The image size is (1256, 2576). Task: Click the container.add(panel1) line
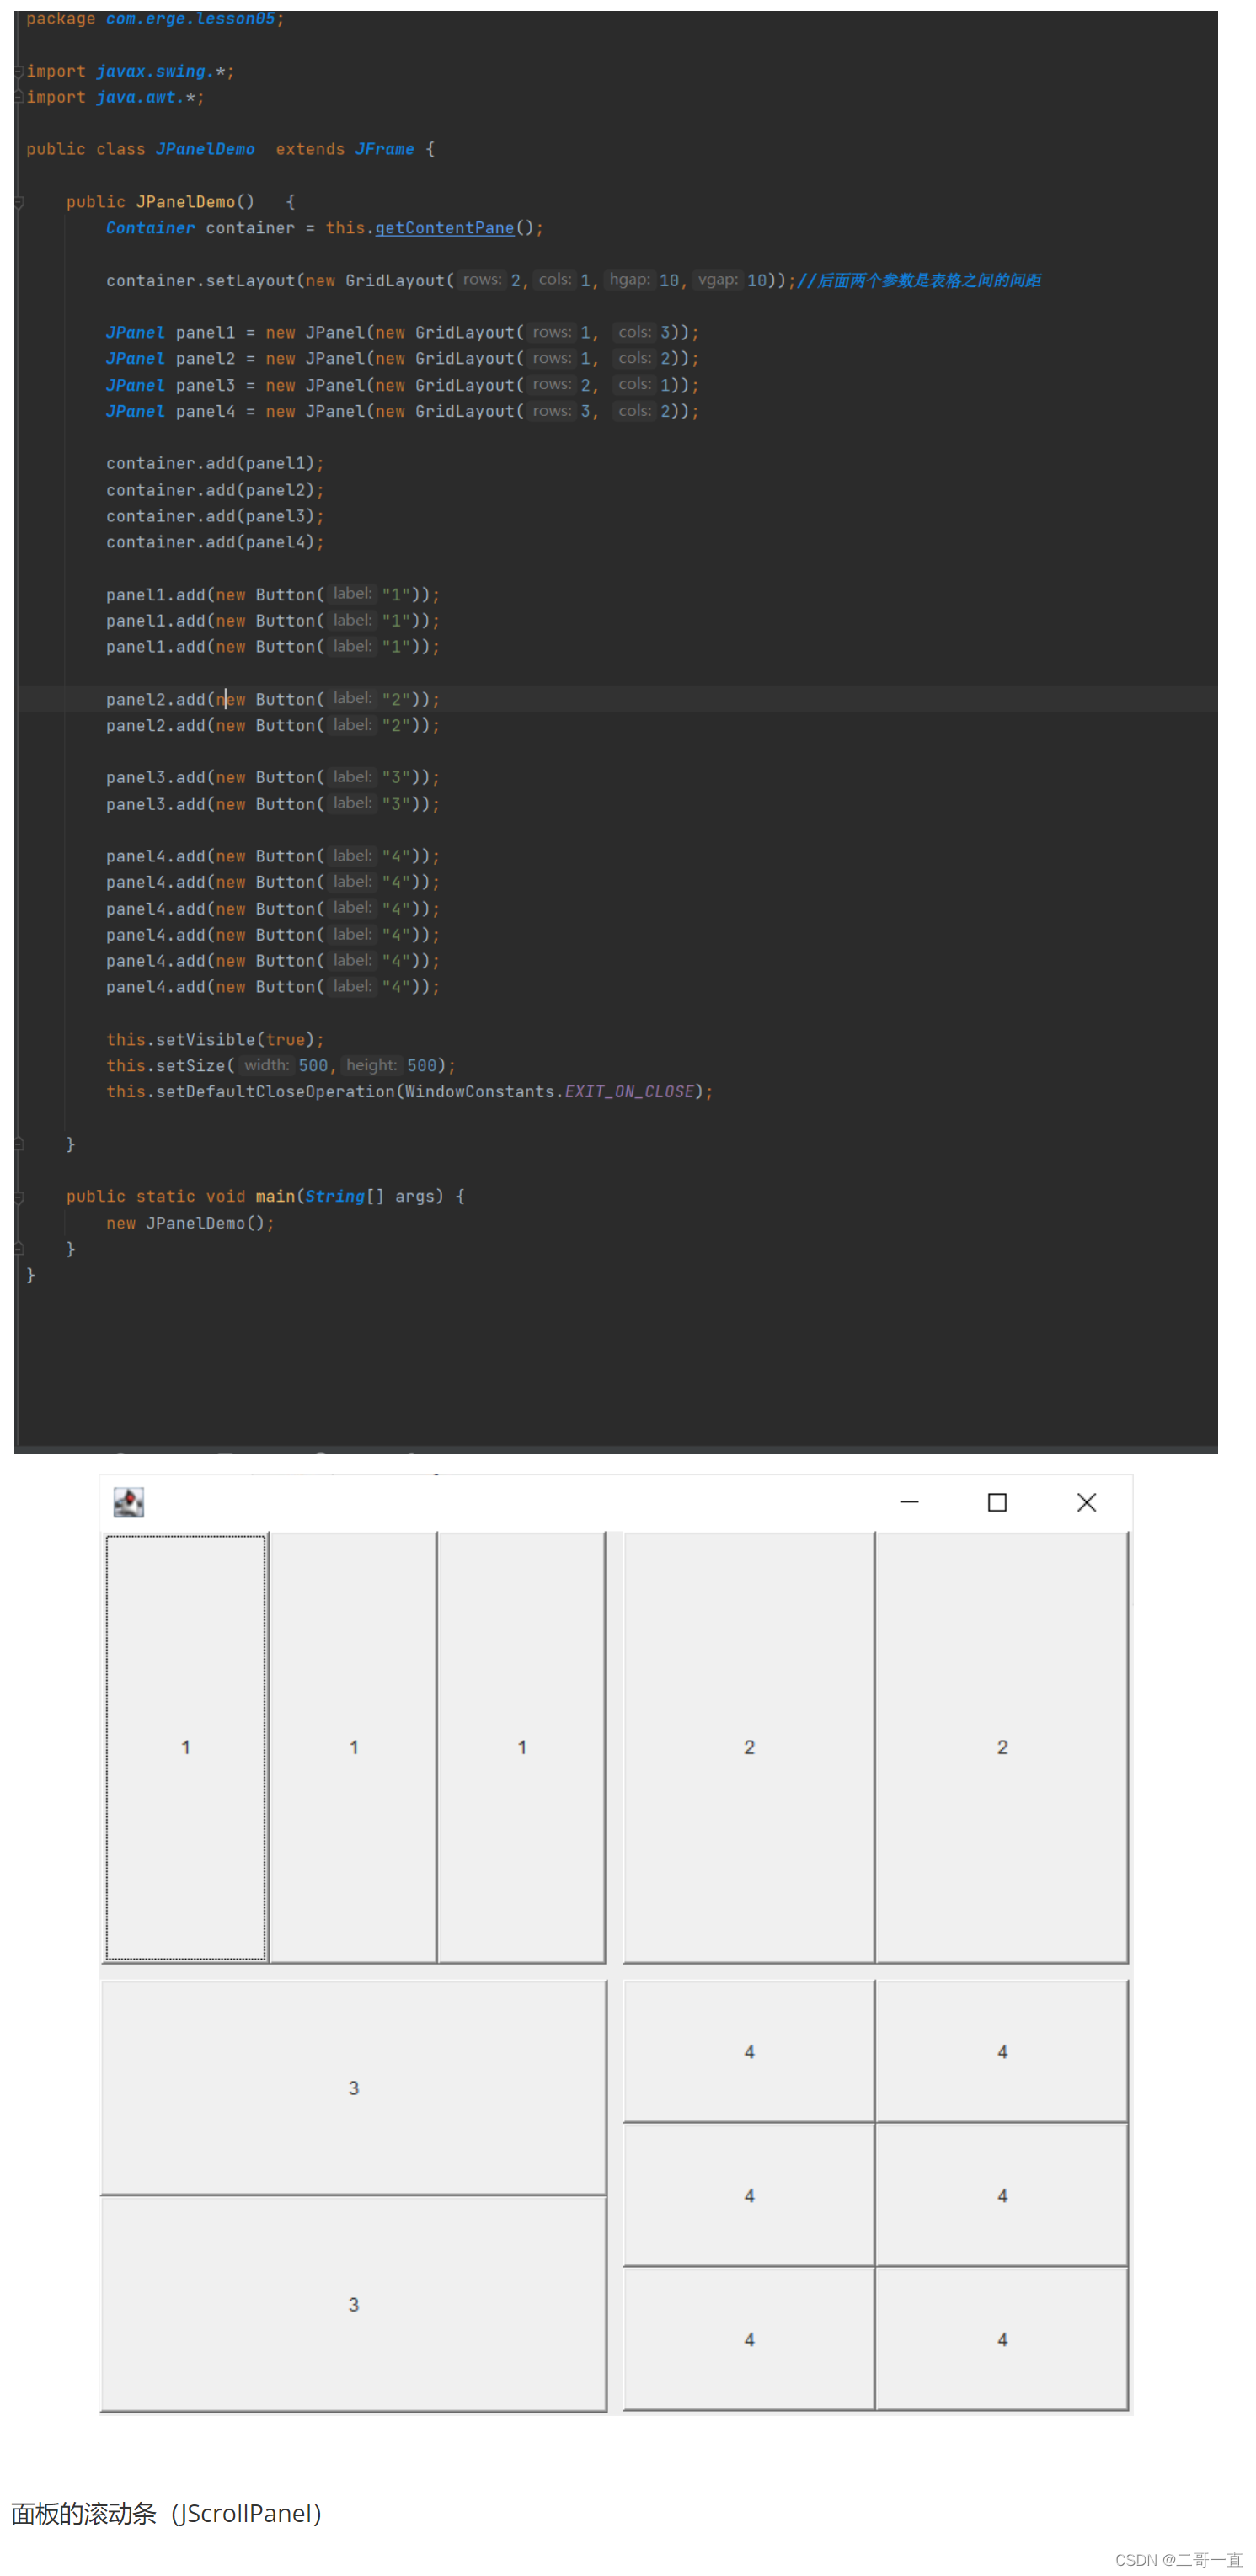coord(215,464)
